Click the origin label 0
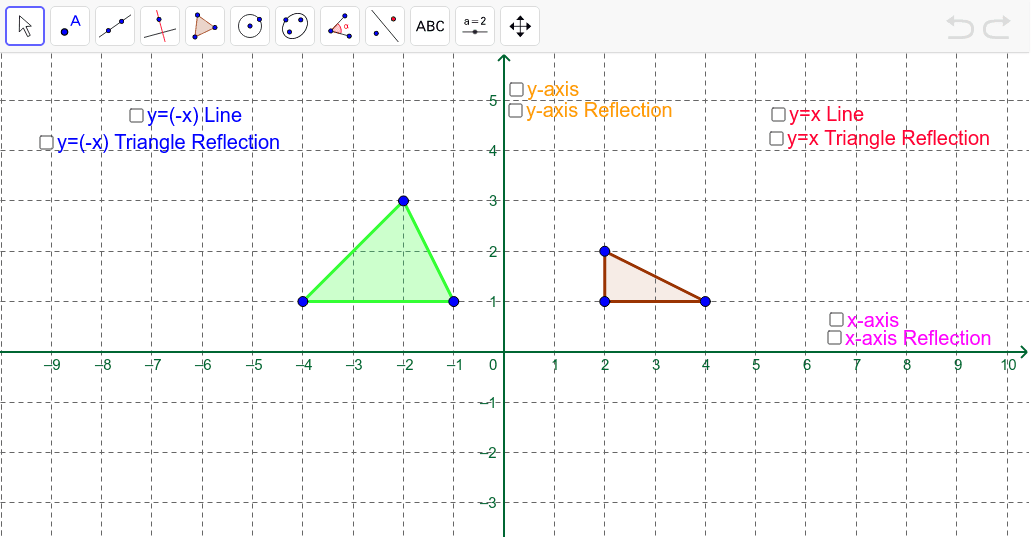This screenshot has height=539, width=1031. click(493, 365)
